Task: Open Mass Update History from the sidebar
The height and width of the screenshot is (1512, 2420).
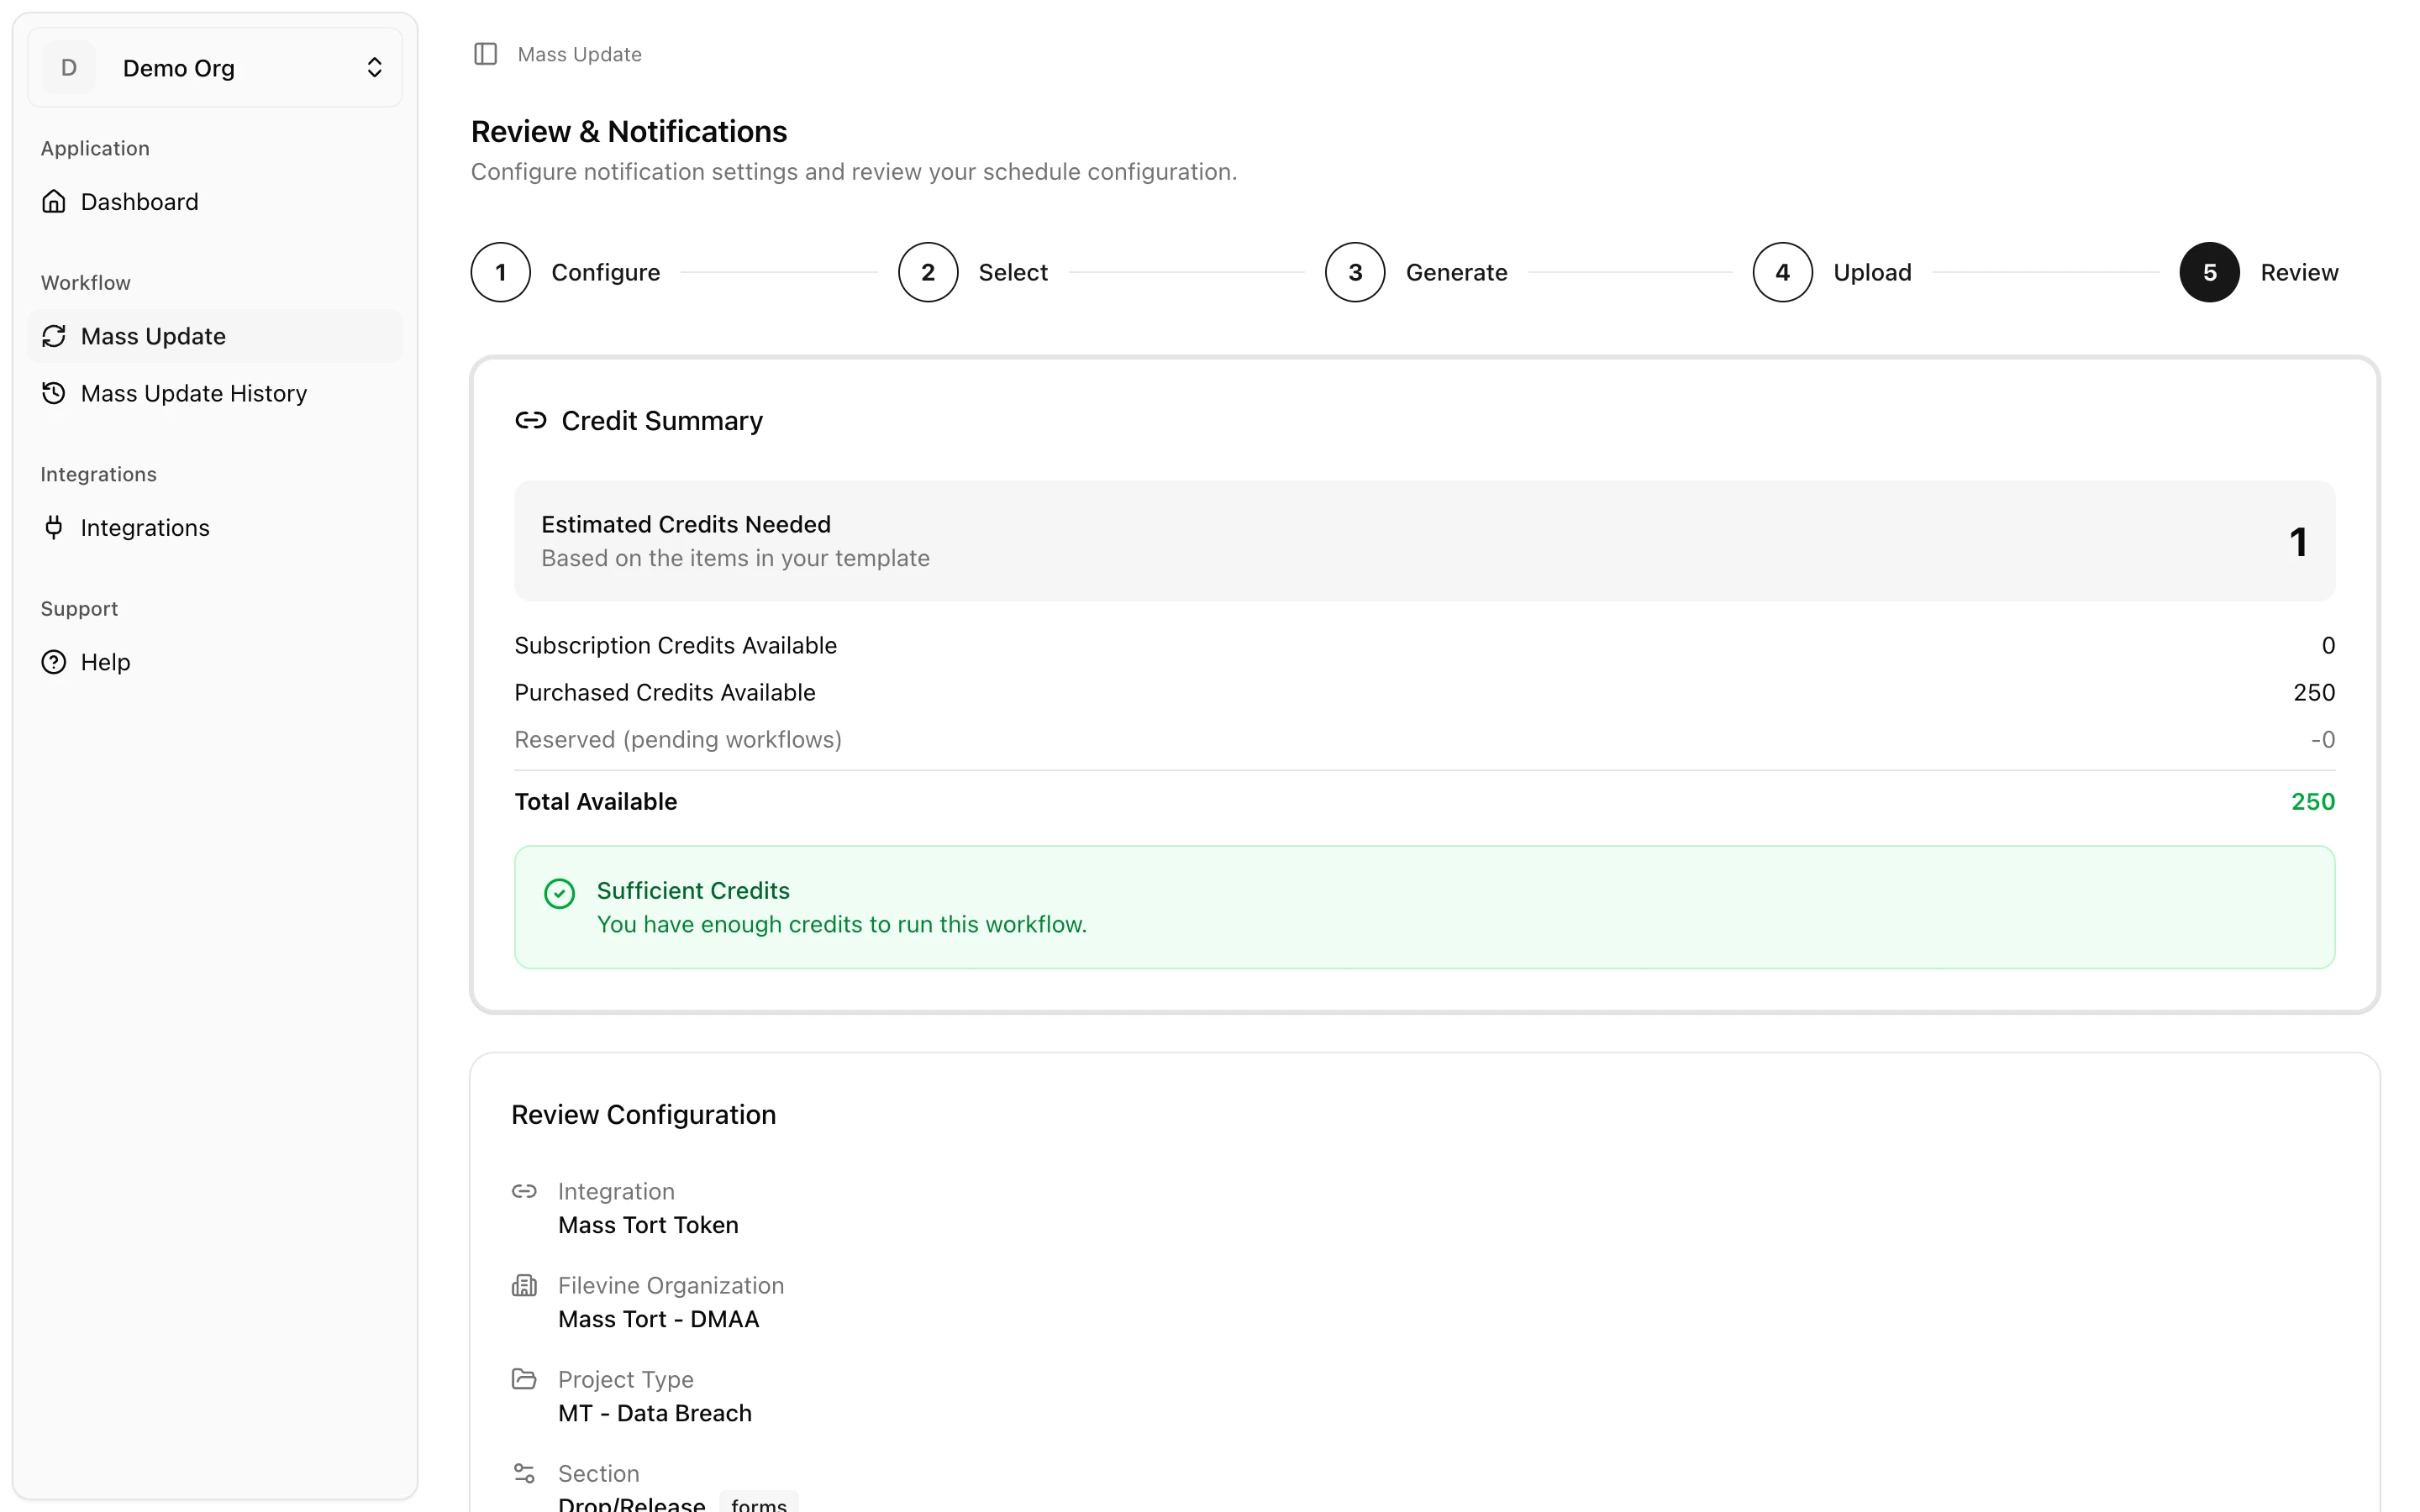Action: click(193, 393)
